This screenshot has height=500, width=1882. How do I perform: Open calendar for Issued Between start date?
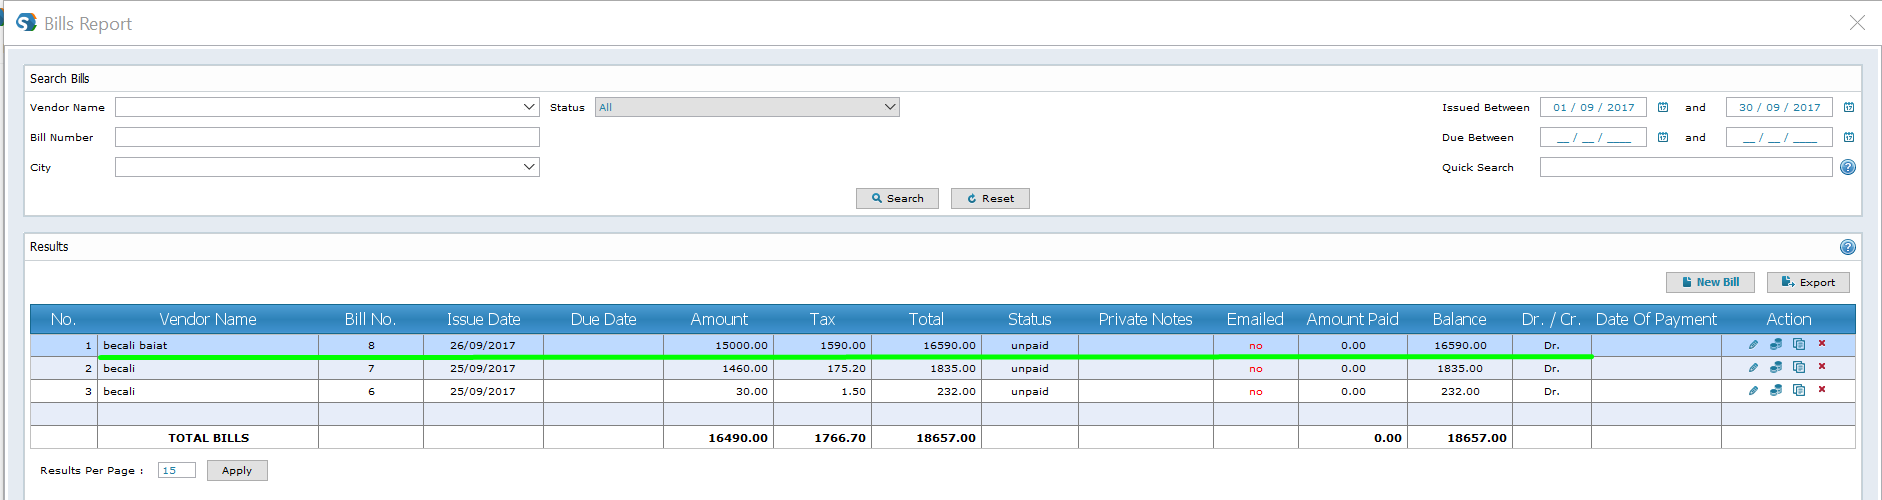(1663, 108)
